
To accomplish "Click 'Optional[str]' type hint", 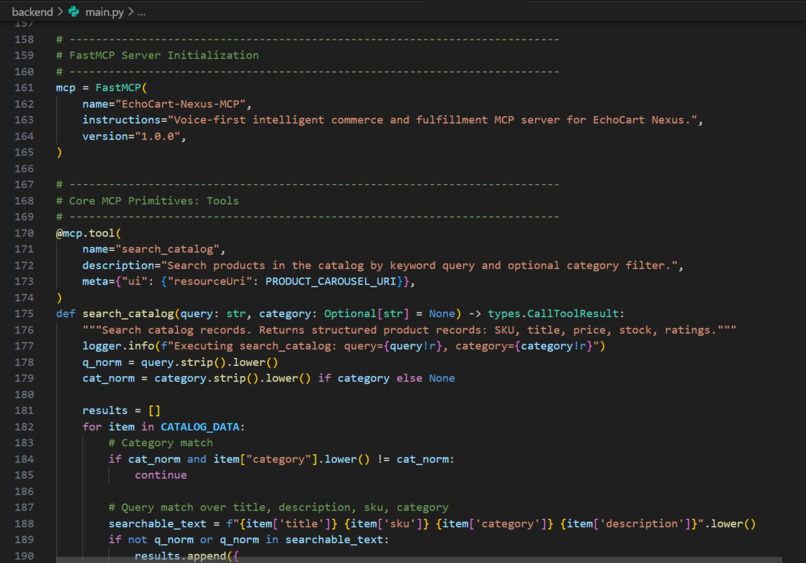I will [x=367, y=314].
